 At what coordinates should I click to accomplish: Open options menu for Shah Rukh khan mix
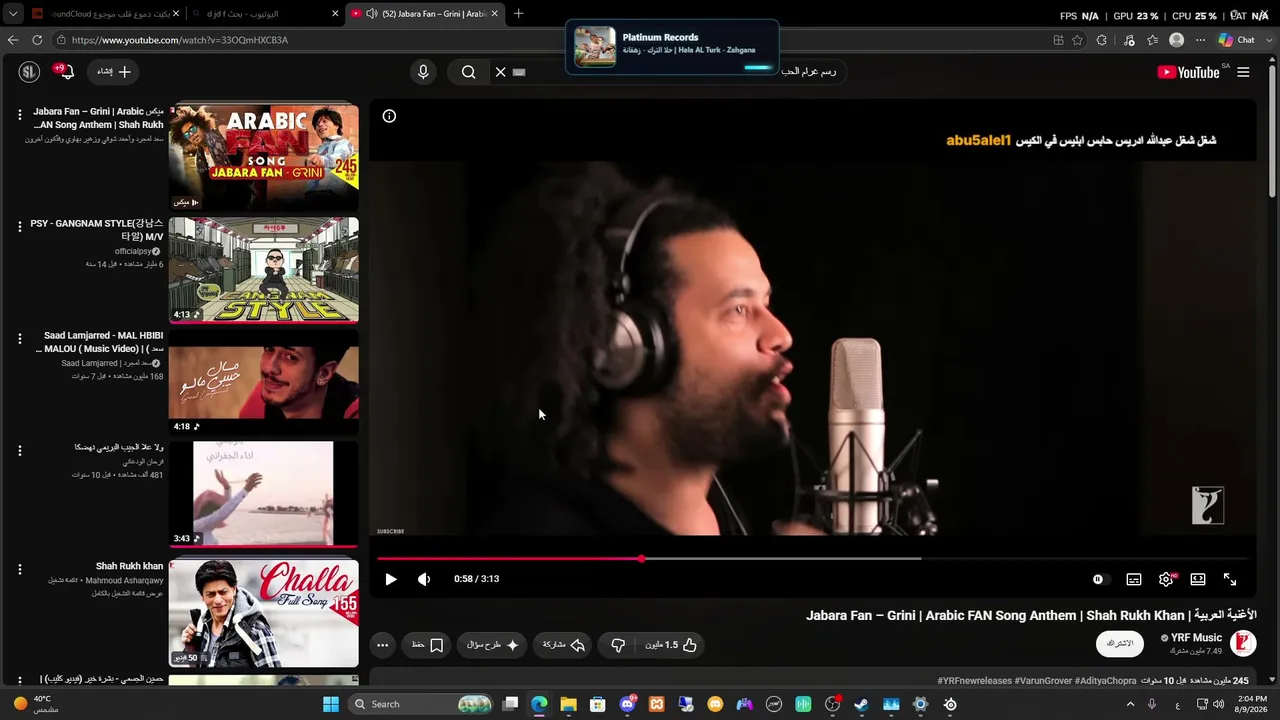click(x=19, y=569)
